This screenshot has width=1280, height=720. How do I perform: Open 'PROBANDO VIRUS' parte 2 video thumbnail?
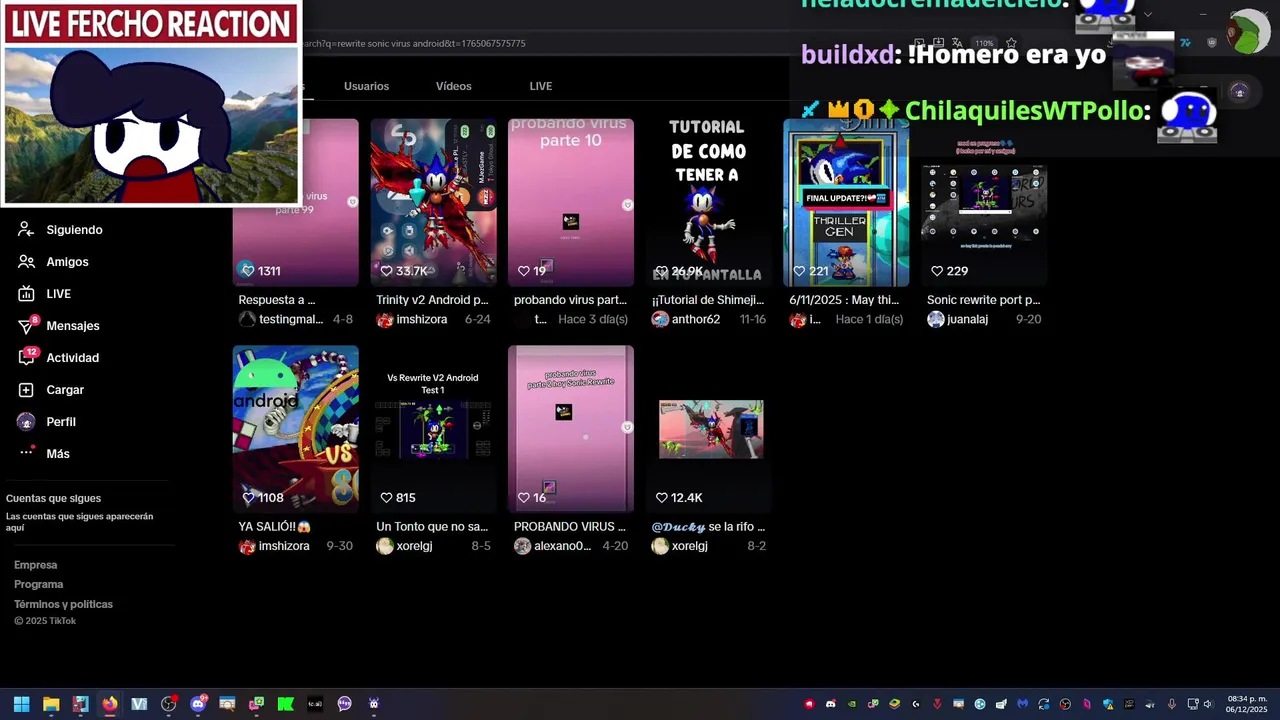(571, 429)
